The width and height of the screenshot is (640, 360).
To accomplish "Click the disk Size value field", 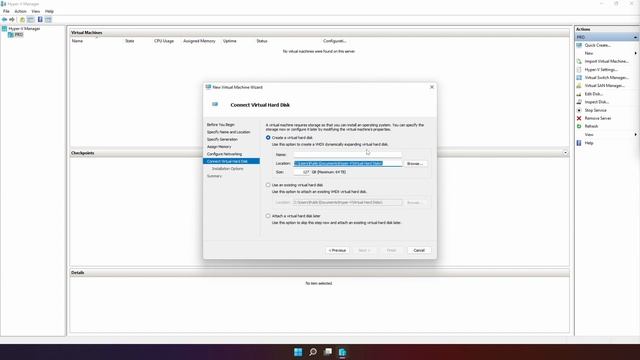I will point(302,172).
